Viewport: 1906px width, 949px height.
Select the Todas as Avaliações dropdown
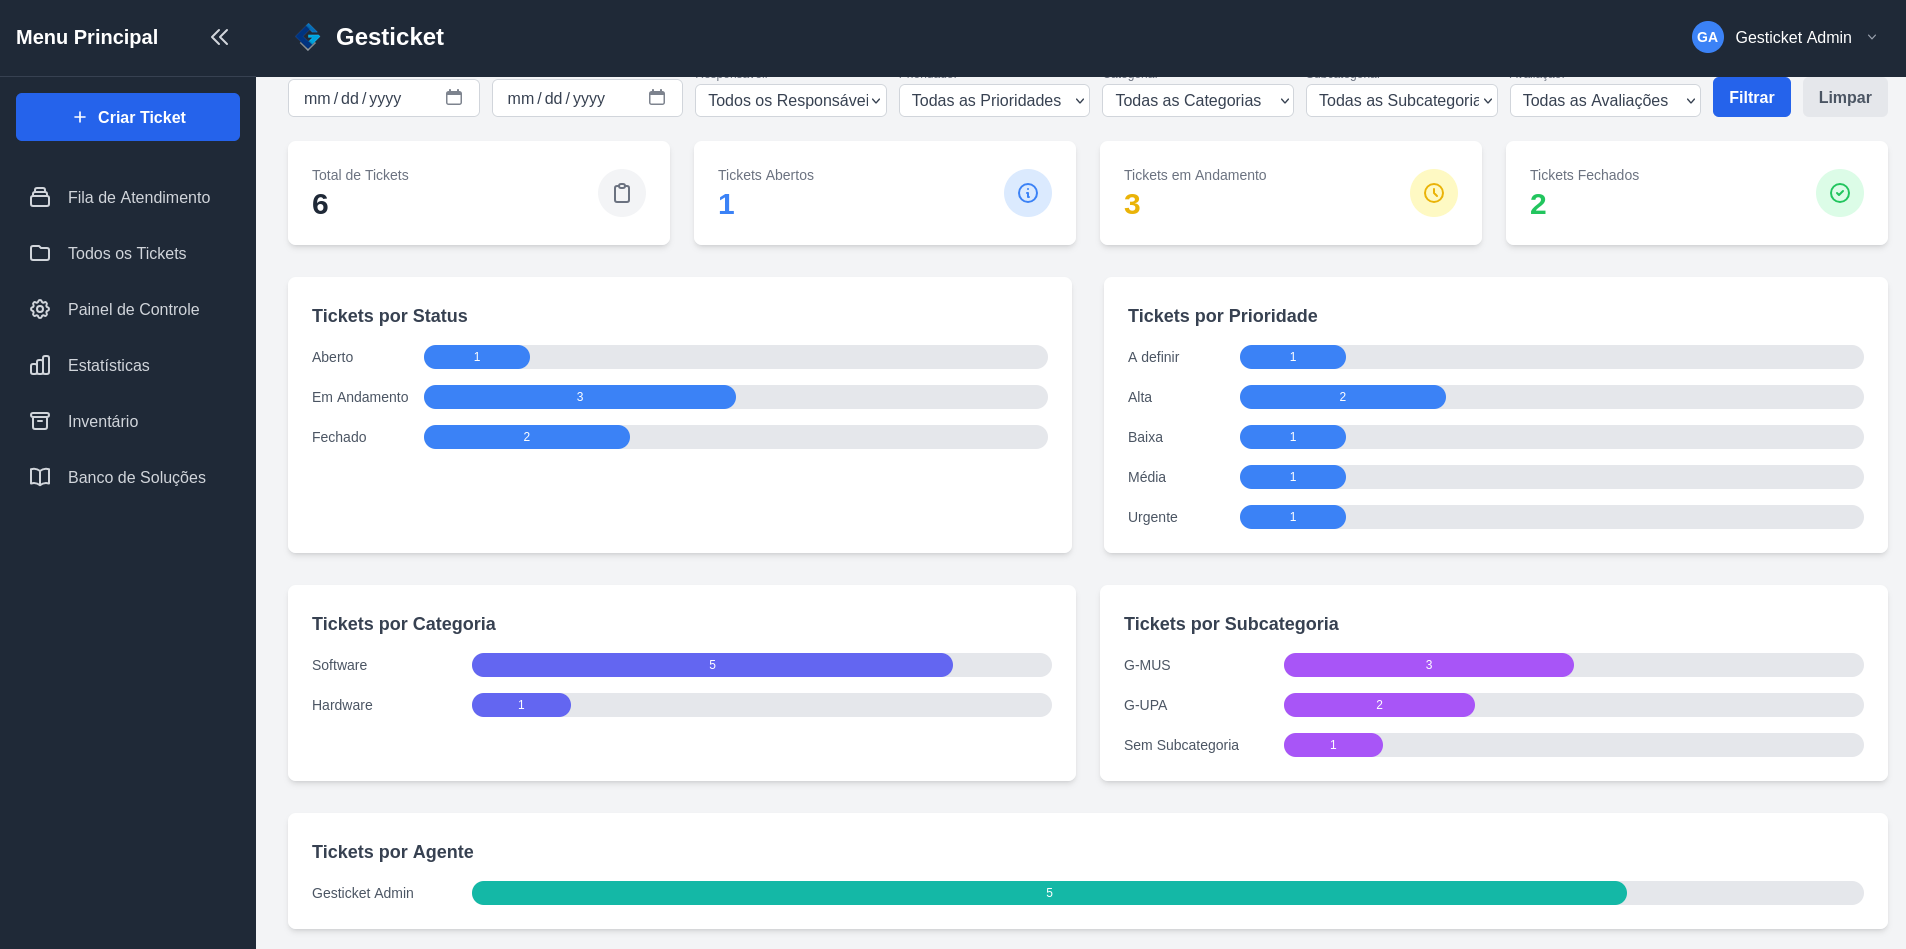tap(1604, 100)
